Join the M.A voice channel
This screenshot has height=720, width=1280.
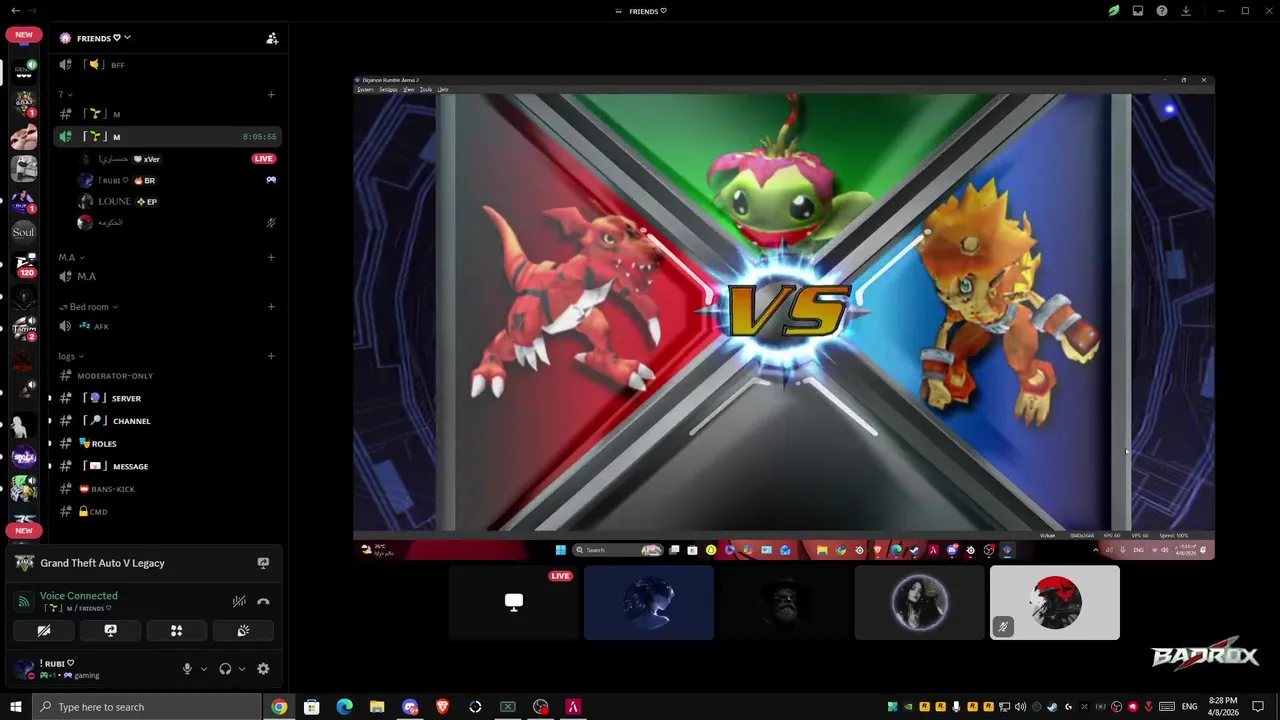(166, 276)
